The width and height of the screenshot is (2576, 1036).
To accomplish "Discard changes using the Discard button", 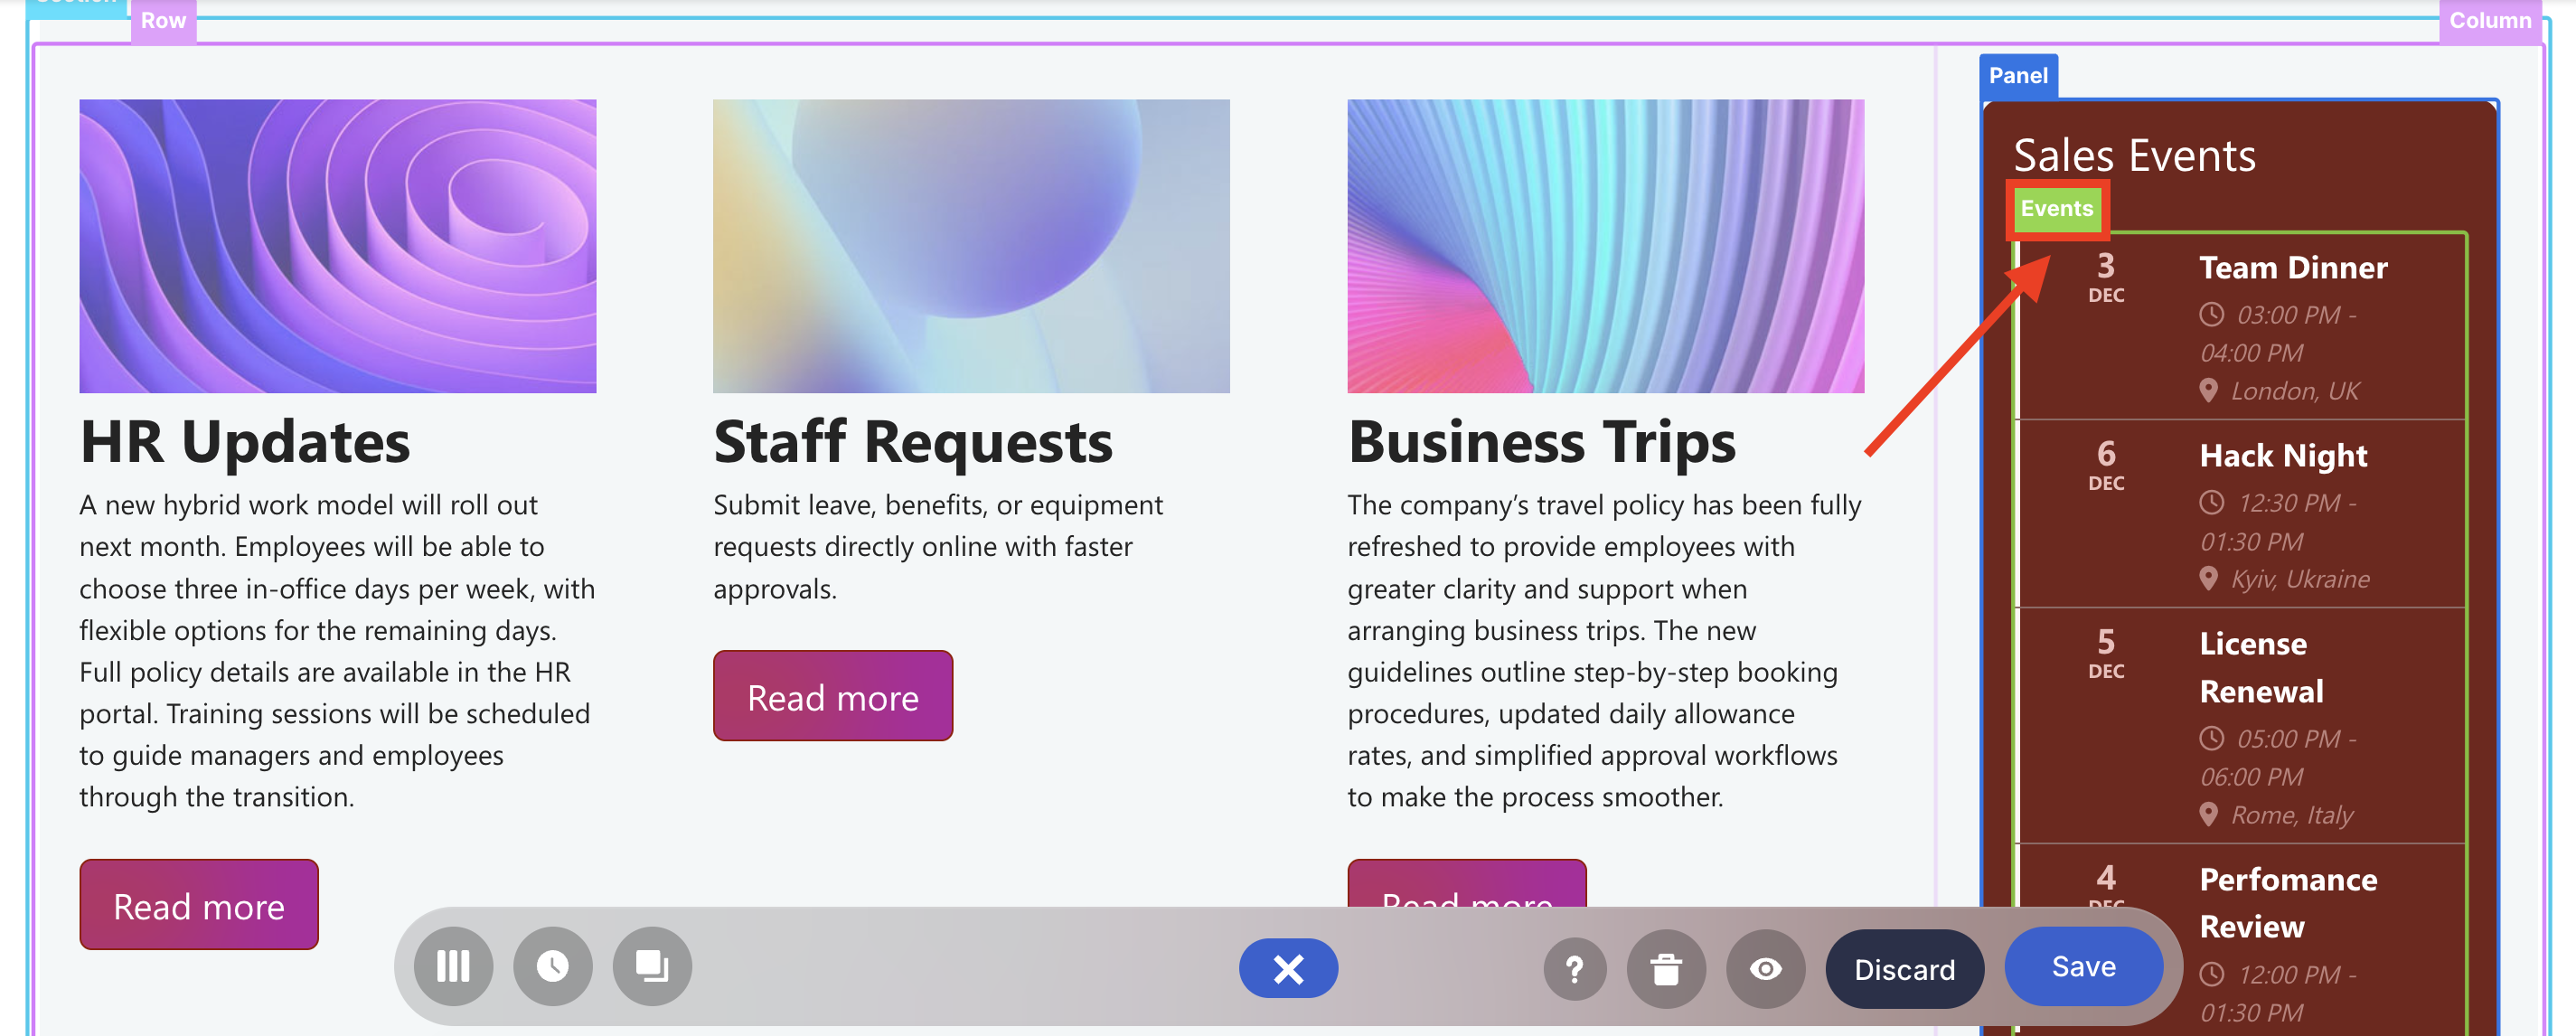I will pos(1904,968).
